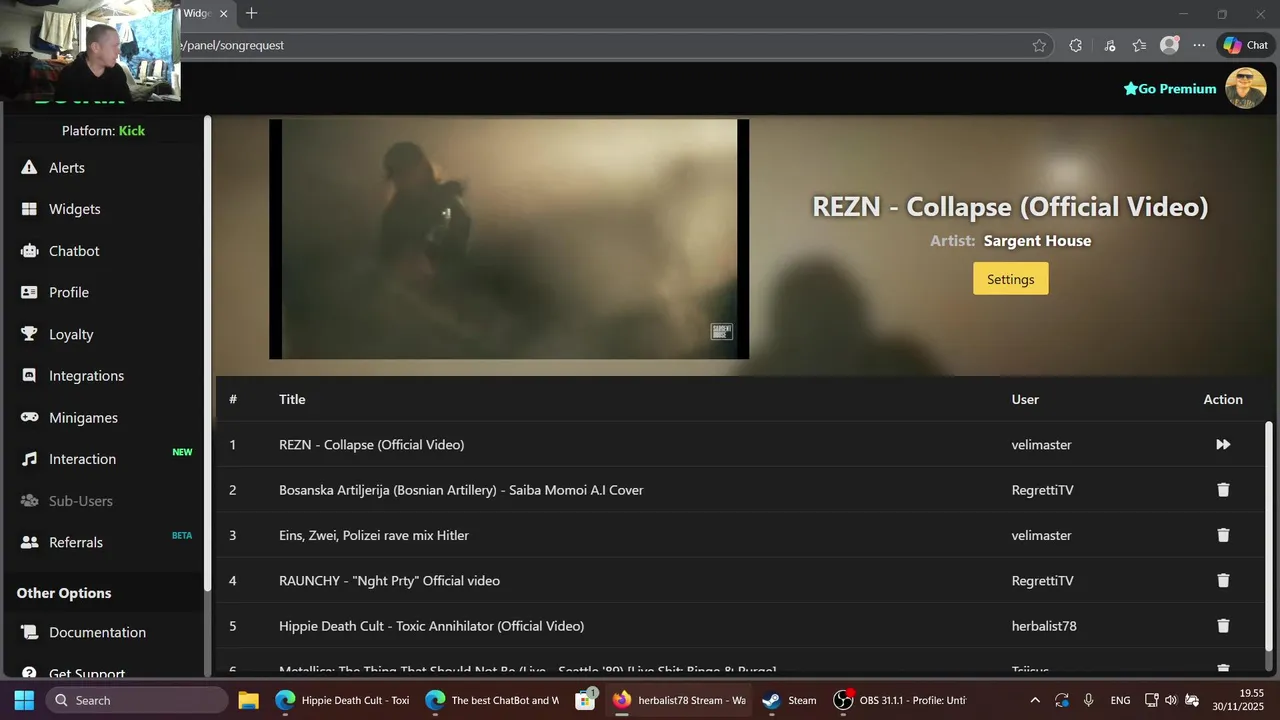1280x720 pixels.
Task: Open the taskbar volume control
Action: 1171,700
